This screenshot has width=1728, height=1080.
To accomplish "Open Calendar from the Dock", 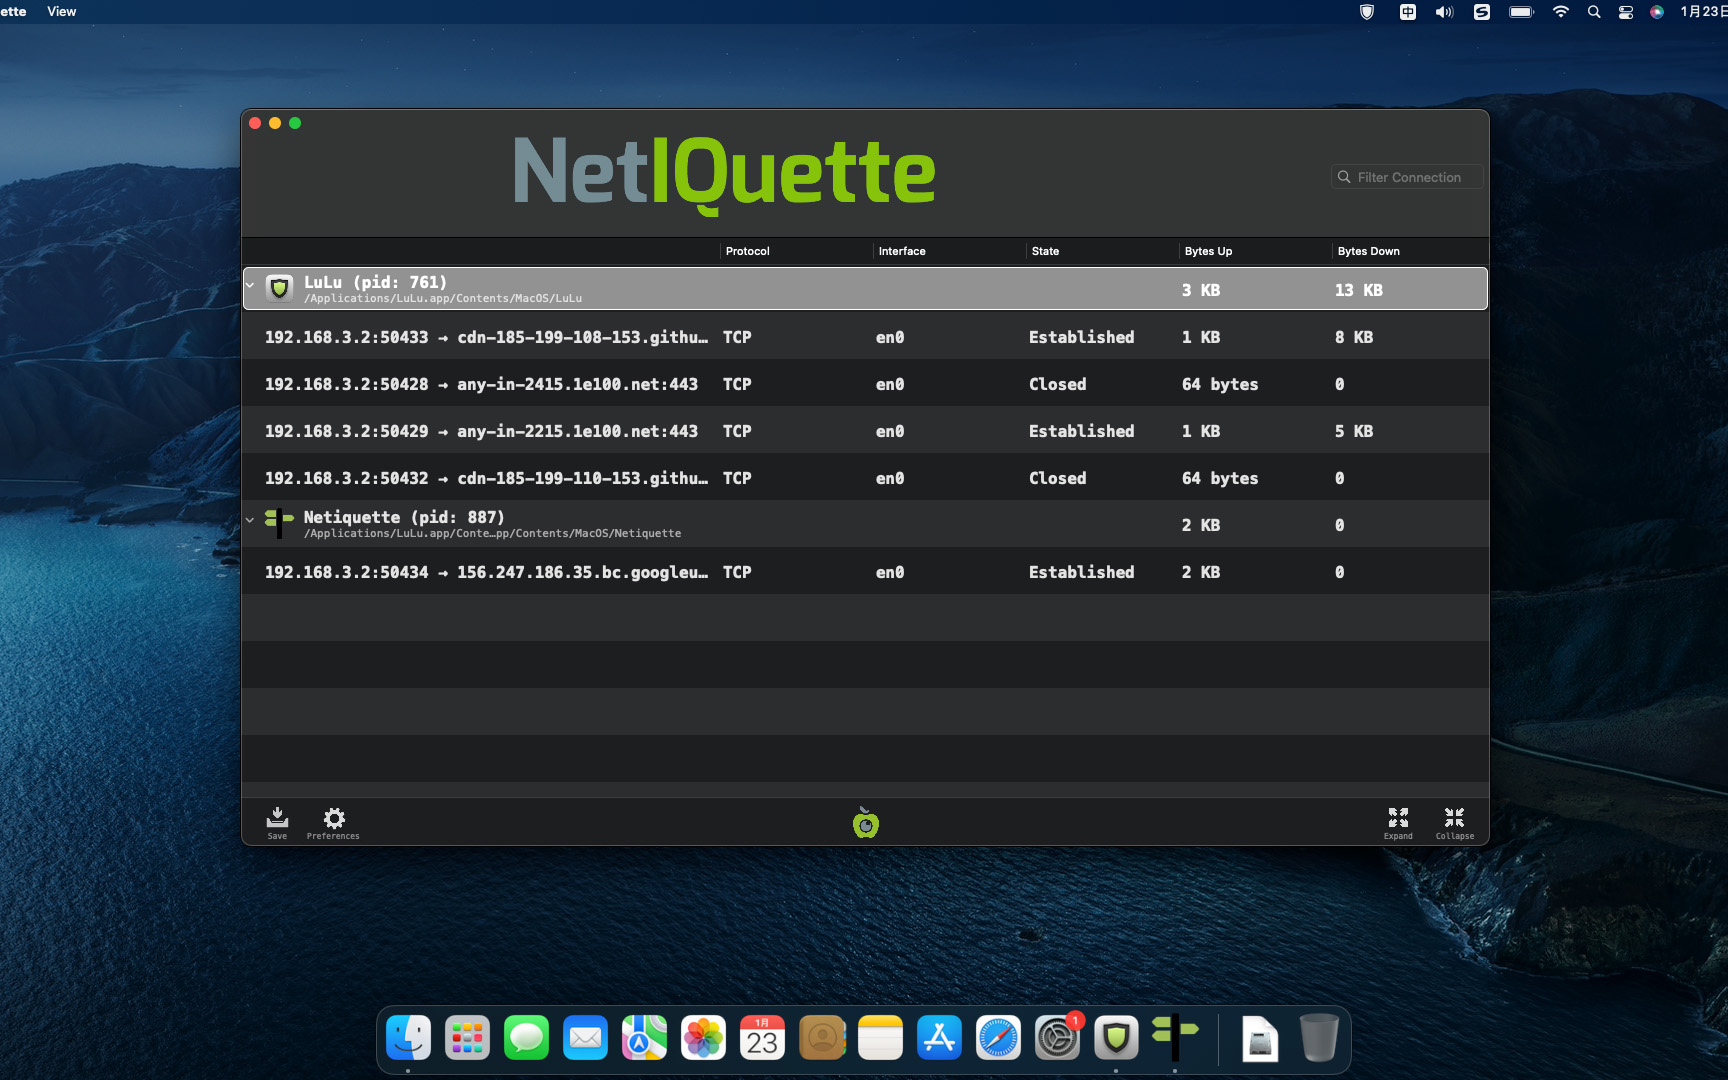I will coord(762,1038).
